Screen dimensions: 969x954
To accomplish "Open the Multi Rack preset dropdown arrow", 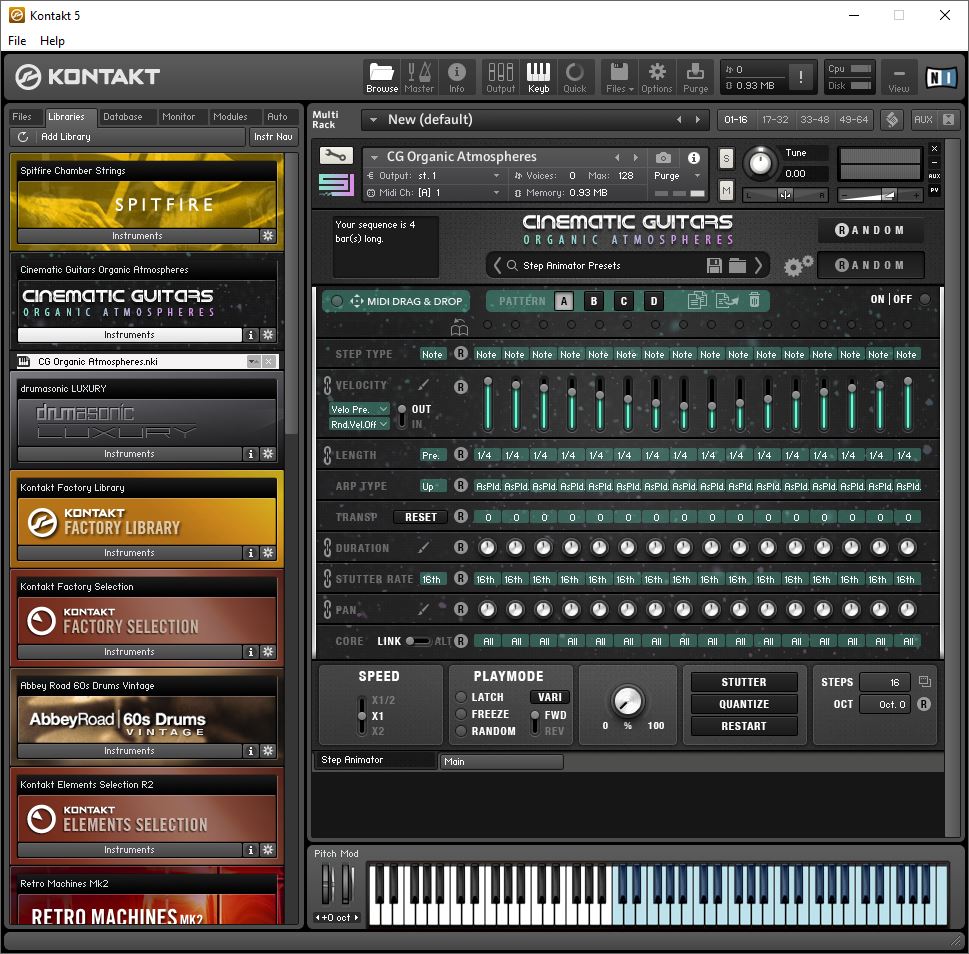I will pos(373,120).
